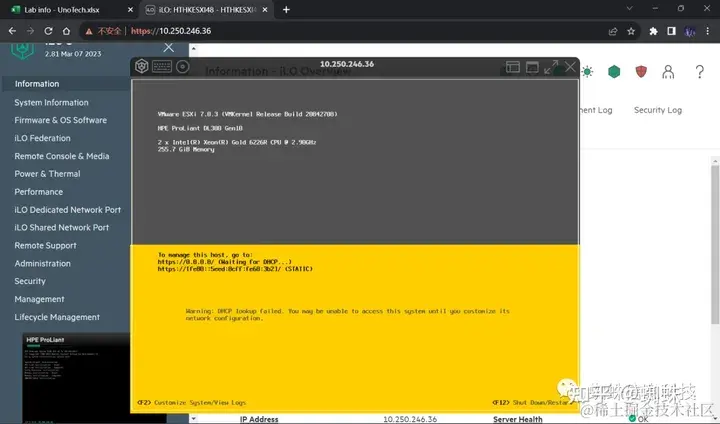Toggle the browser side panel
Image resolution: width=720 pixels, height=424 pixels.
point(671,31)
